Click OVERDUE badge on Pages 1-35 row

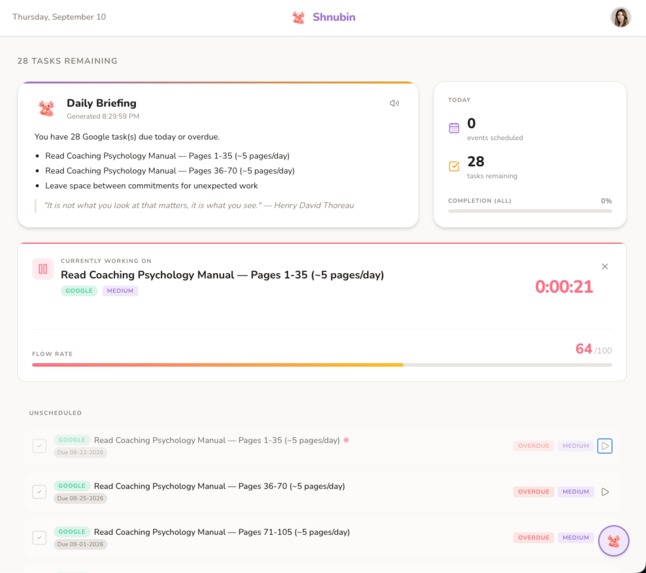click(533, 446)
